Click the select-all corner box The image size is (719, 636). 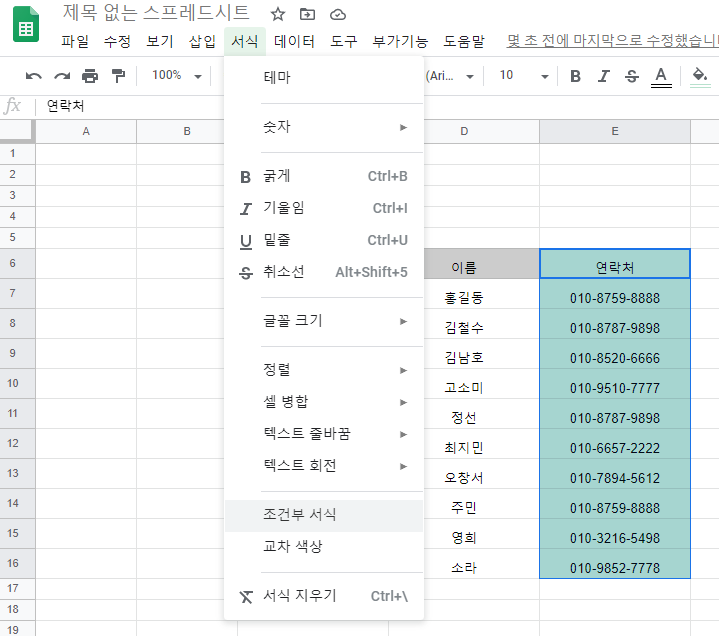(17, 131)
